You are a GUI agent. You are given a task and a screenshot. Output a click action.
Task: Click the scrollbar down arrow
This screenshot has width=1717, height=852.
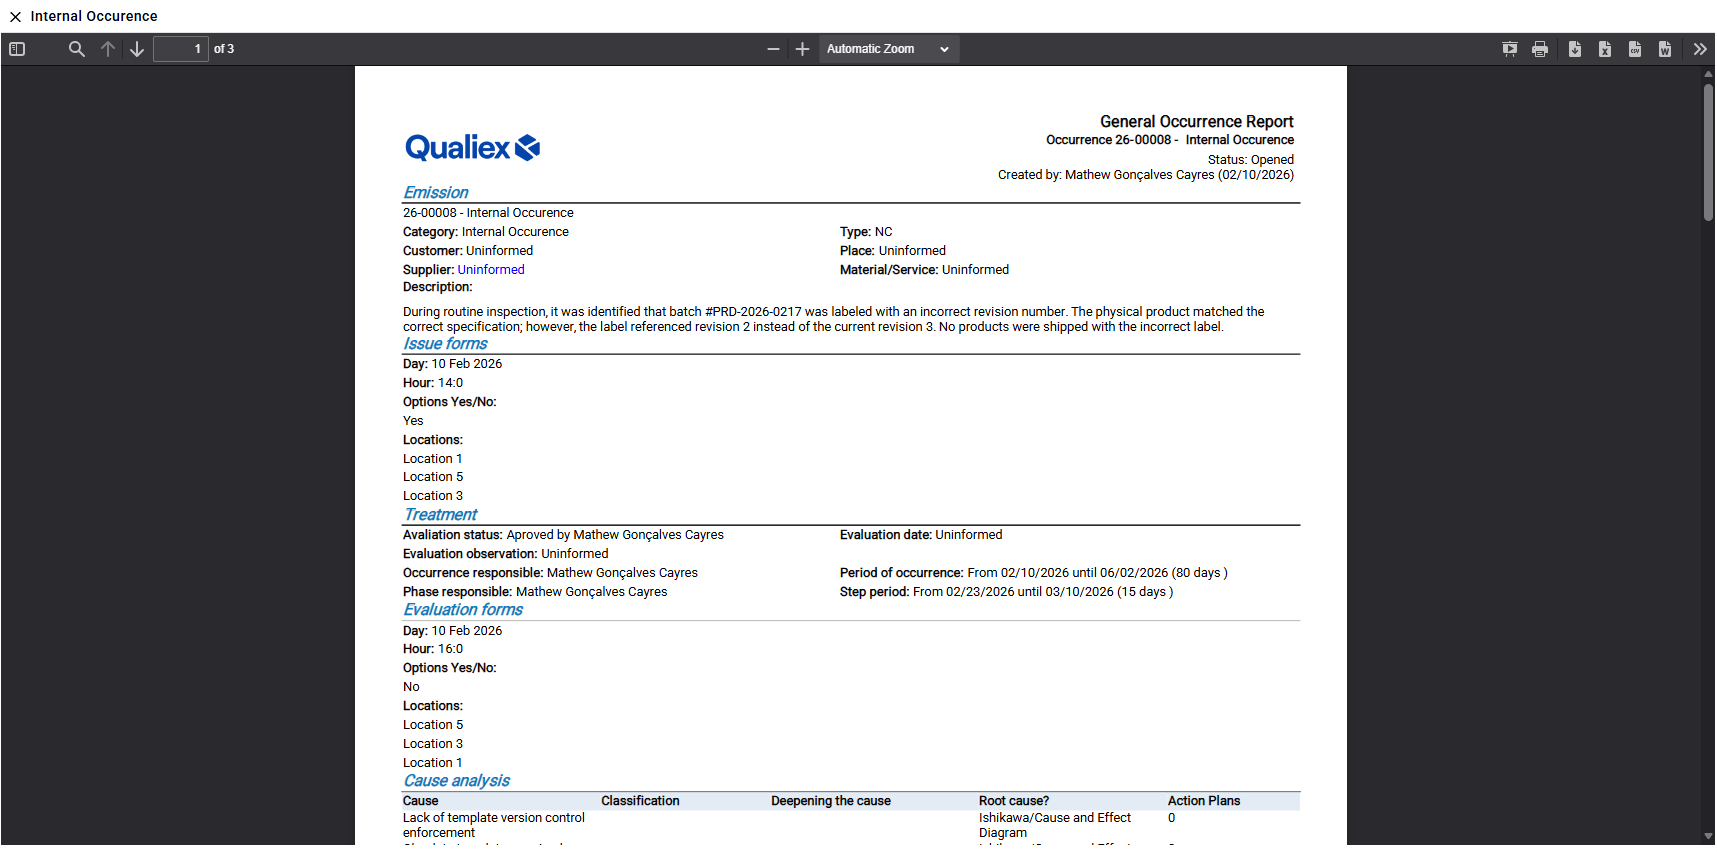(x=1708, y=836)
